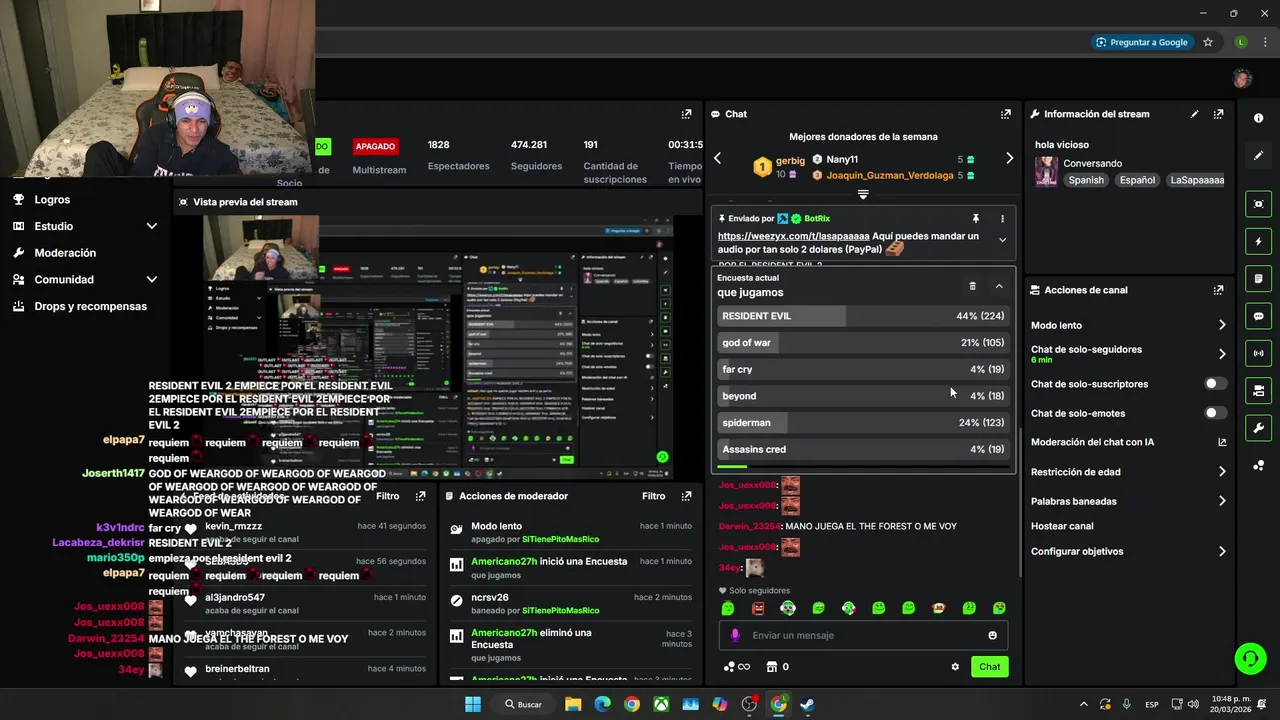Image resolution: width=1280 pixels, height=720 pixels.
Task: Click the Spanish stream tag
Action: (1086, 180)
